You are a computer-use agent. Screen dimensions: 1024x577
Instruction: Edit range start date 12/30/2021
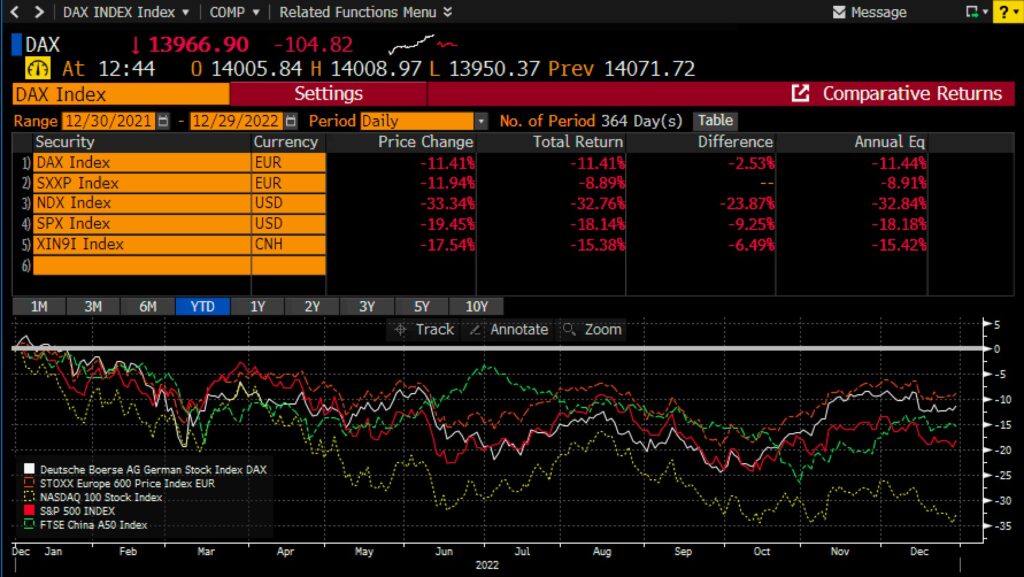(x=108, y=121)
